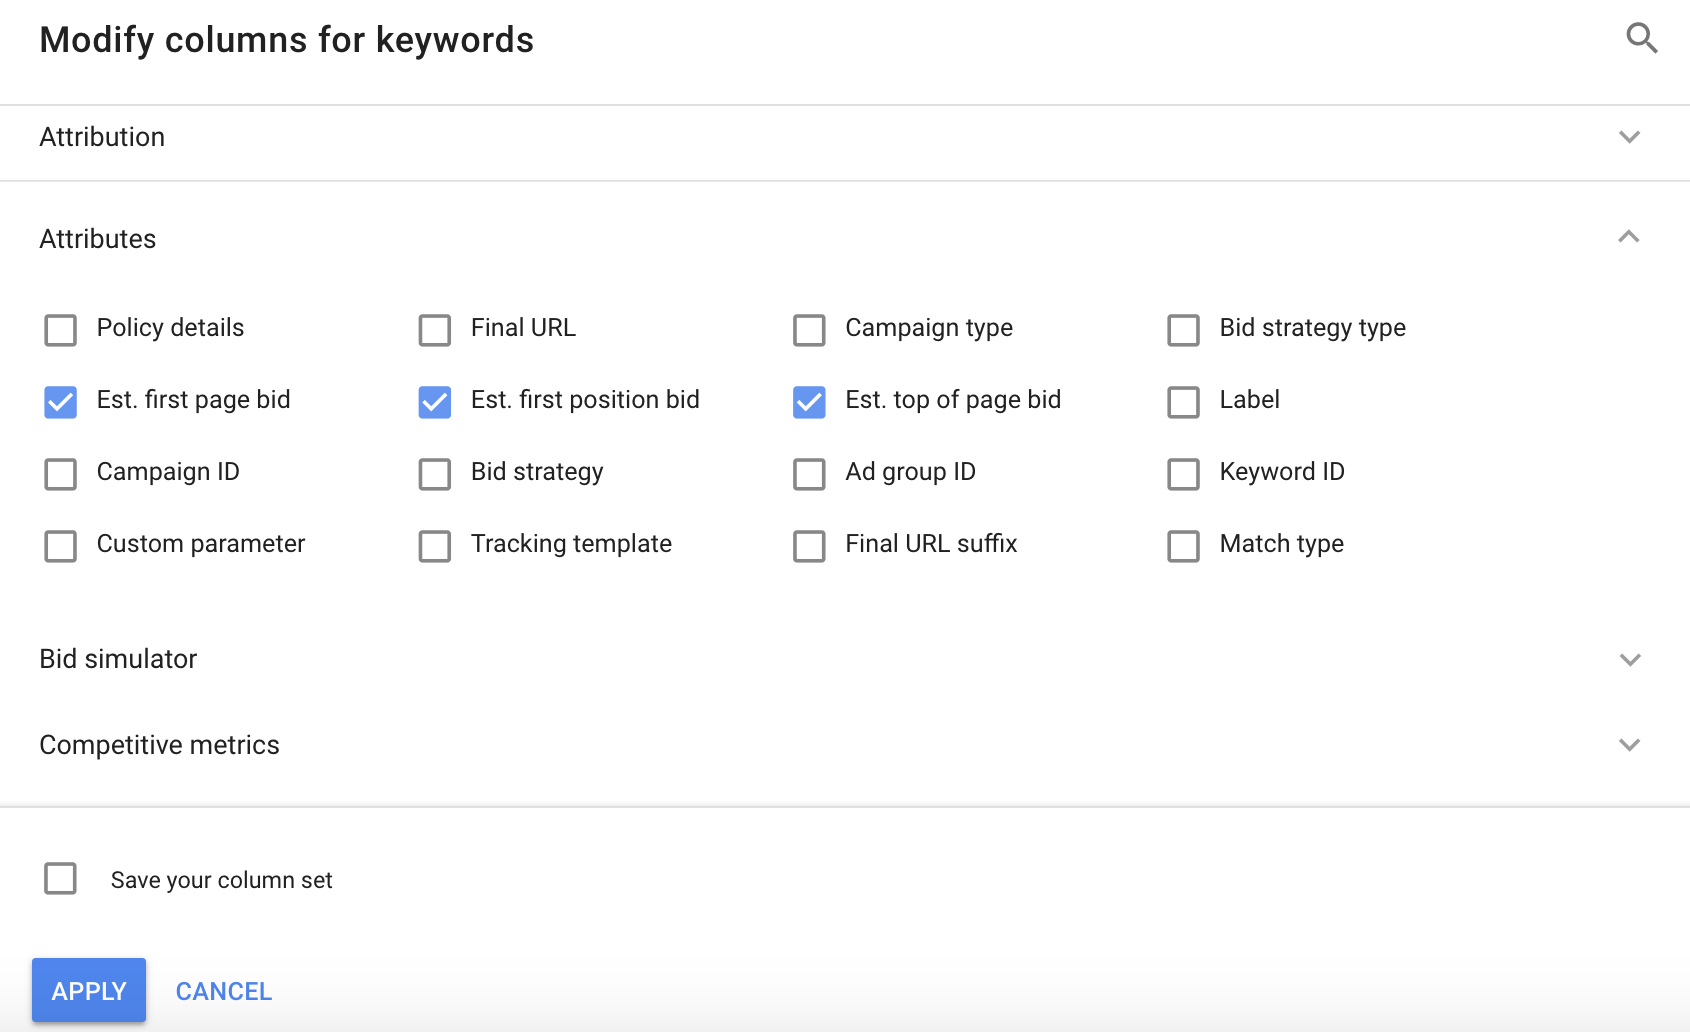Toggle Save your column set checkbox
The image size is (1690, 1032).
pyautogui.click(x=61, y=879)
